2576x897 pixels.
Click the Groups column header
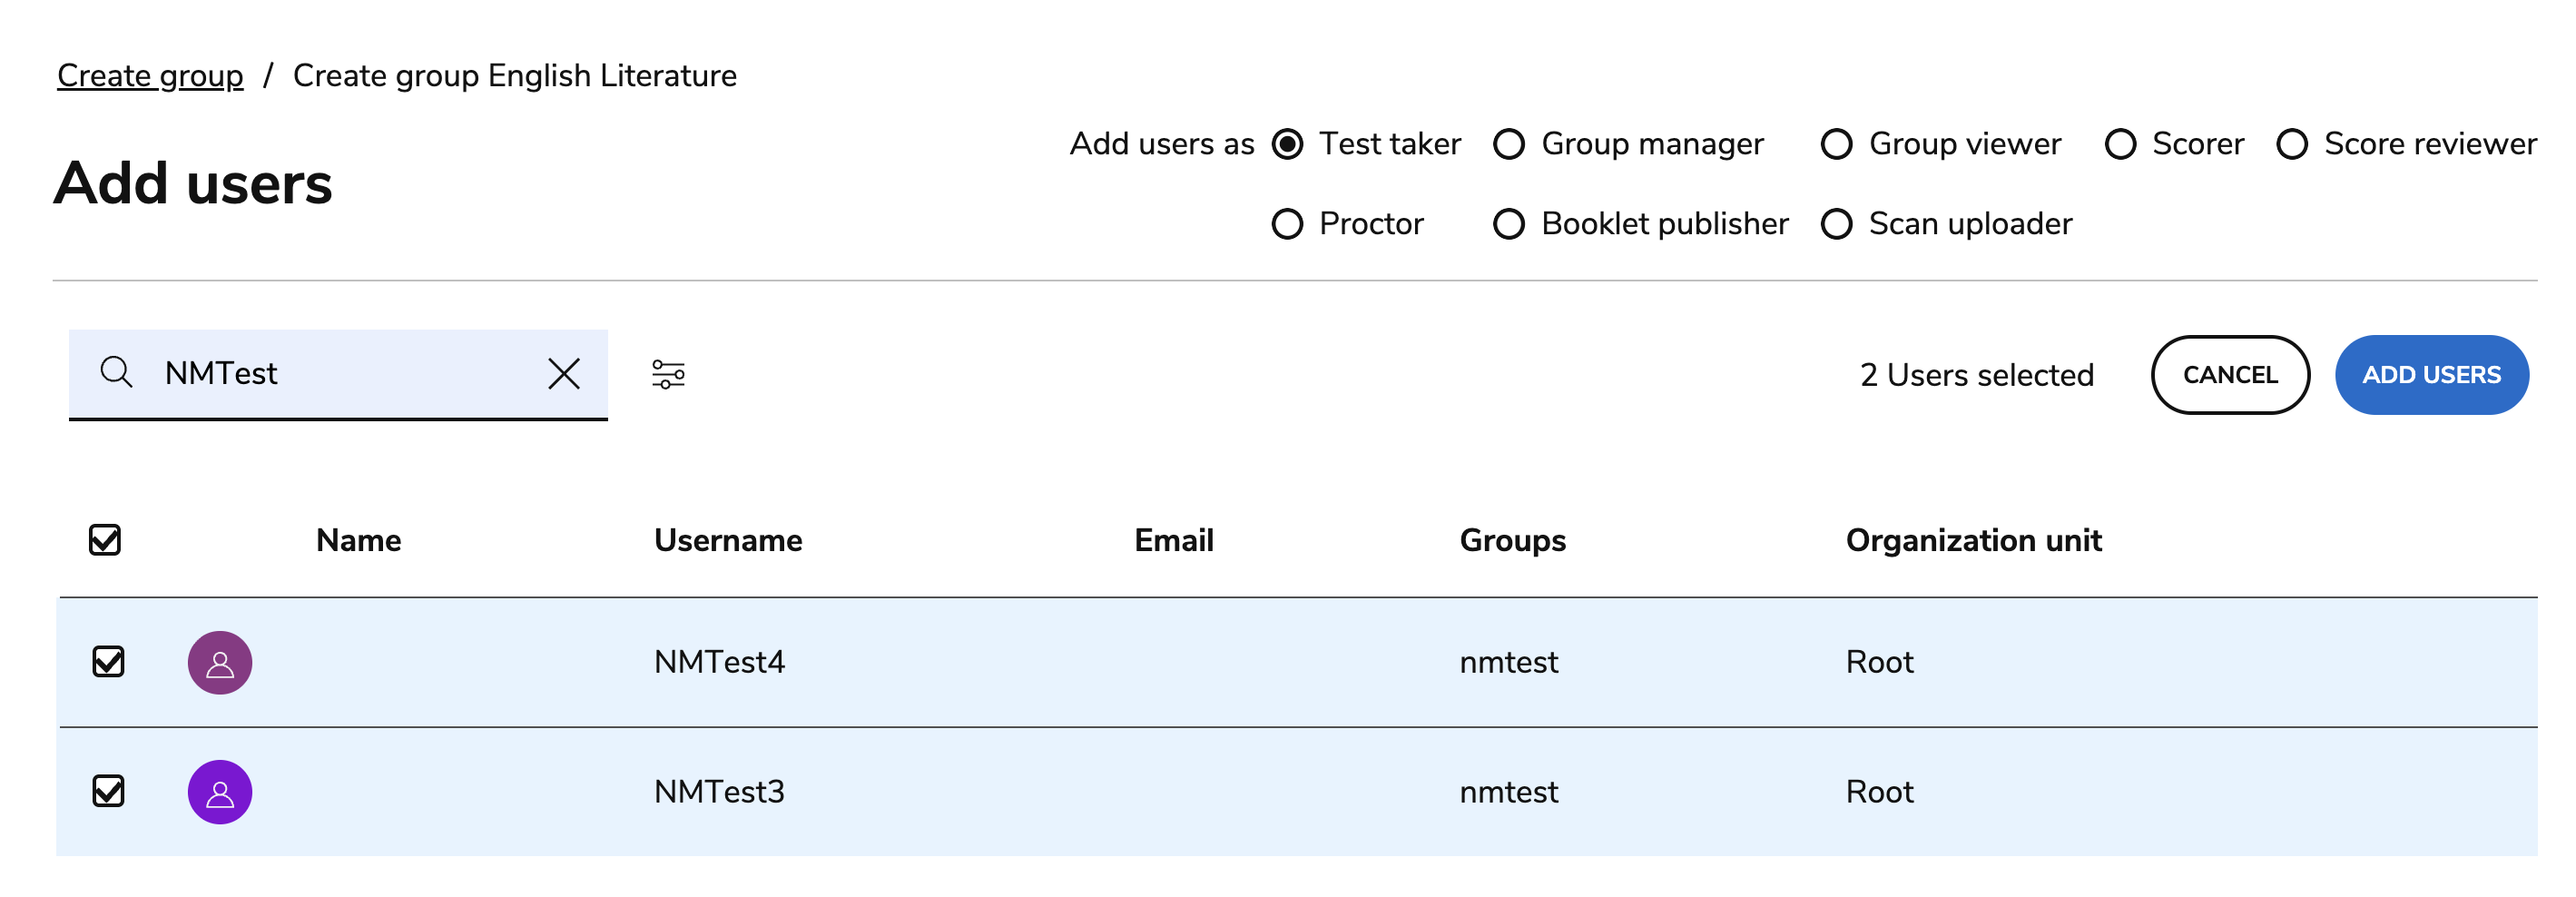[x=1512, y=540]
